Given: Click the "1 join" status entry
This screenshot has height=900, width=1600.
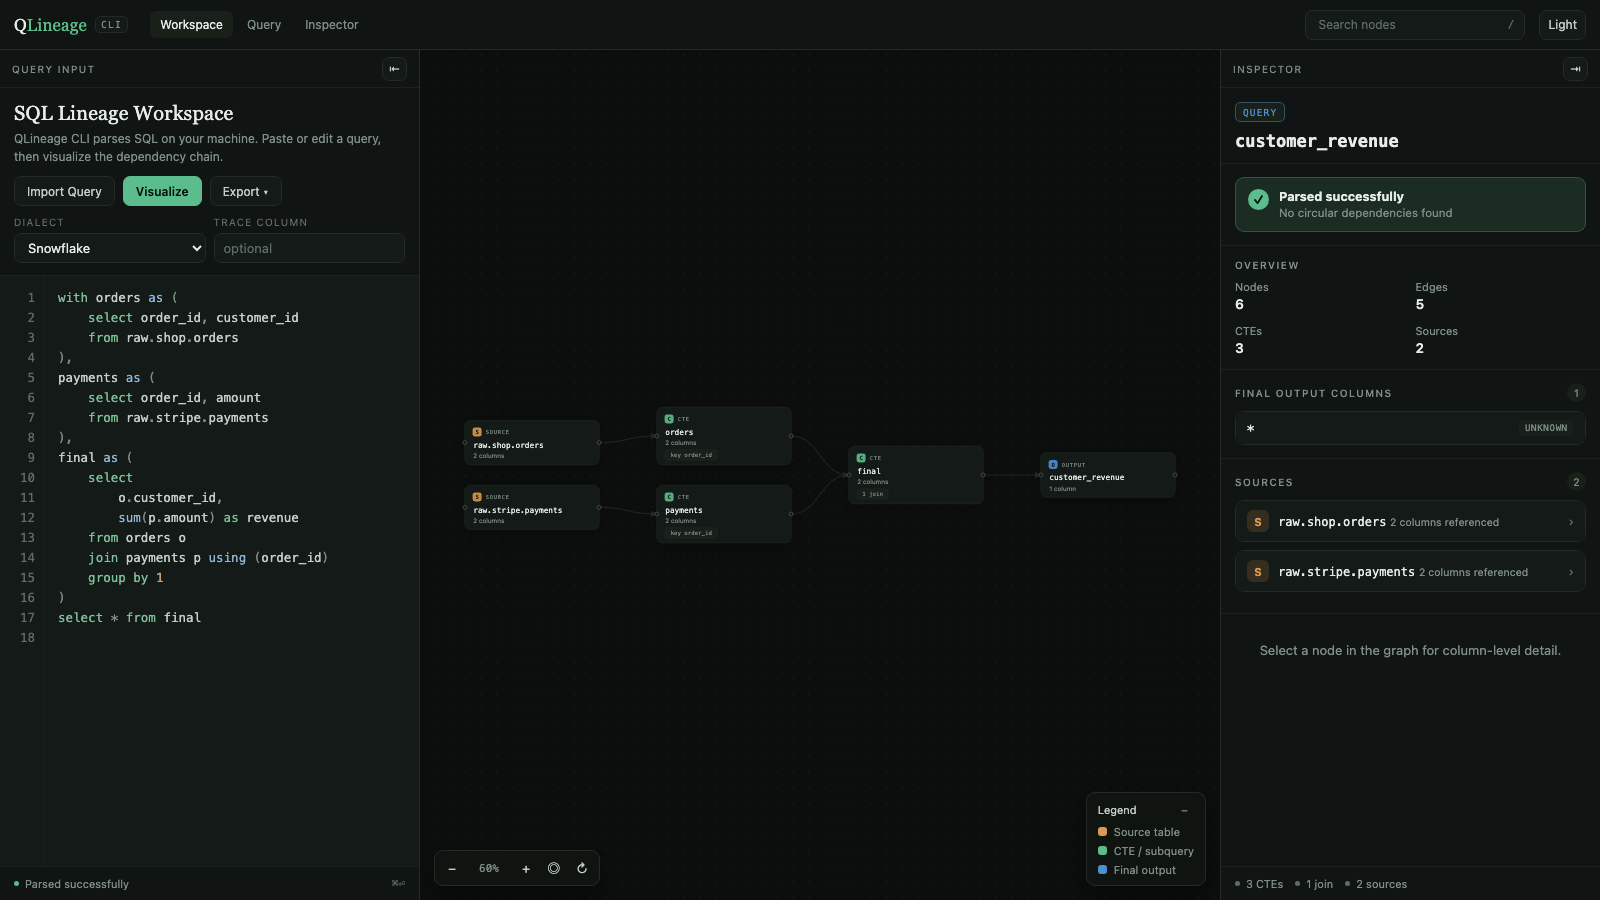Looking at the screenshot, I should [x=1314, y=884].
